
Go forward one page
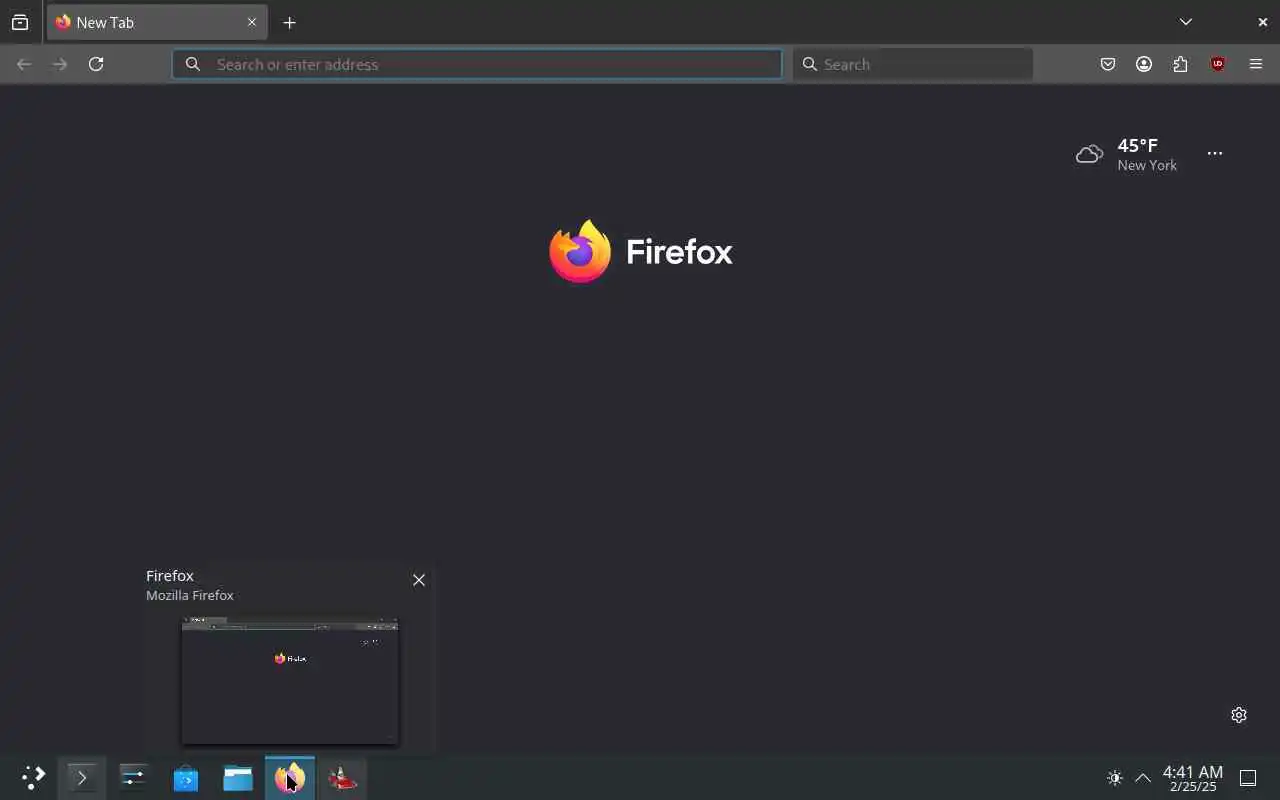[60, 64]
